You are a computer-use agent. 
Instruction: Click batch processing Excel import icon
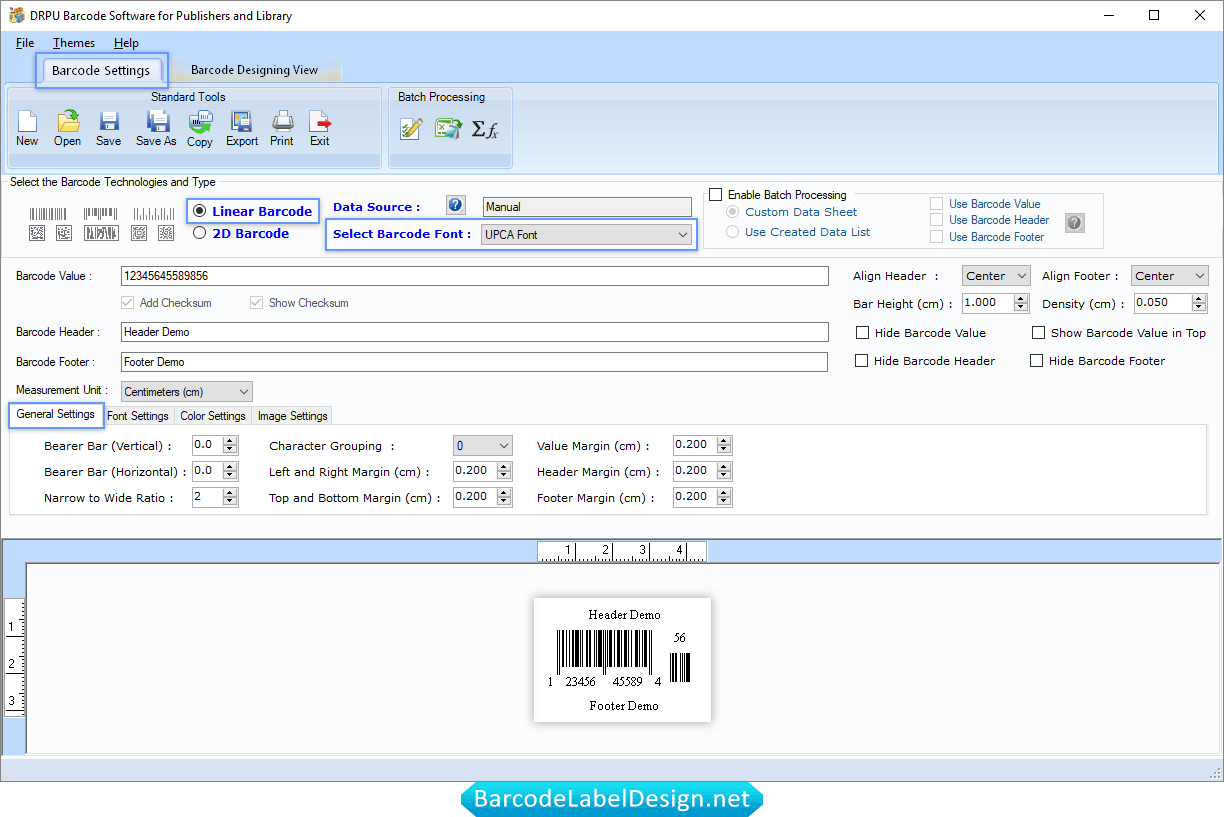448,128
